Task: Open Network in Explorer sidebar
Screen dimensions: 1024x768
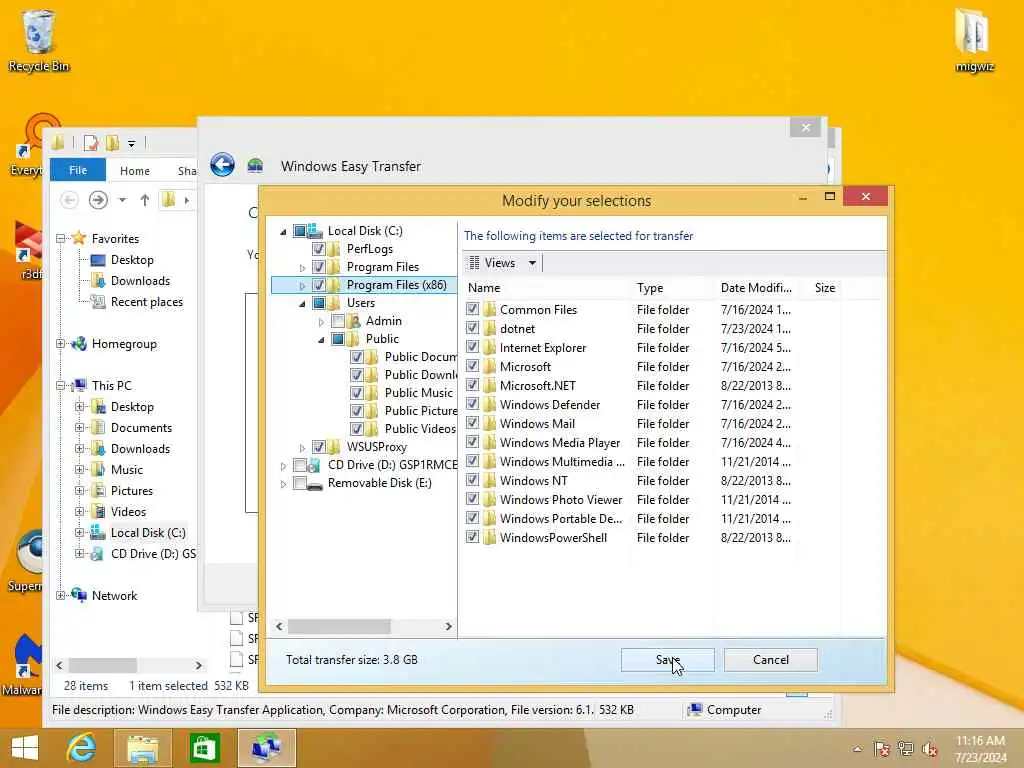Action: click(114, 595)
